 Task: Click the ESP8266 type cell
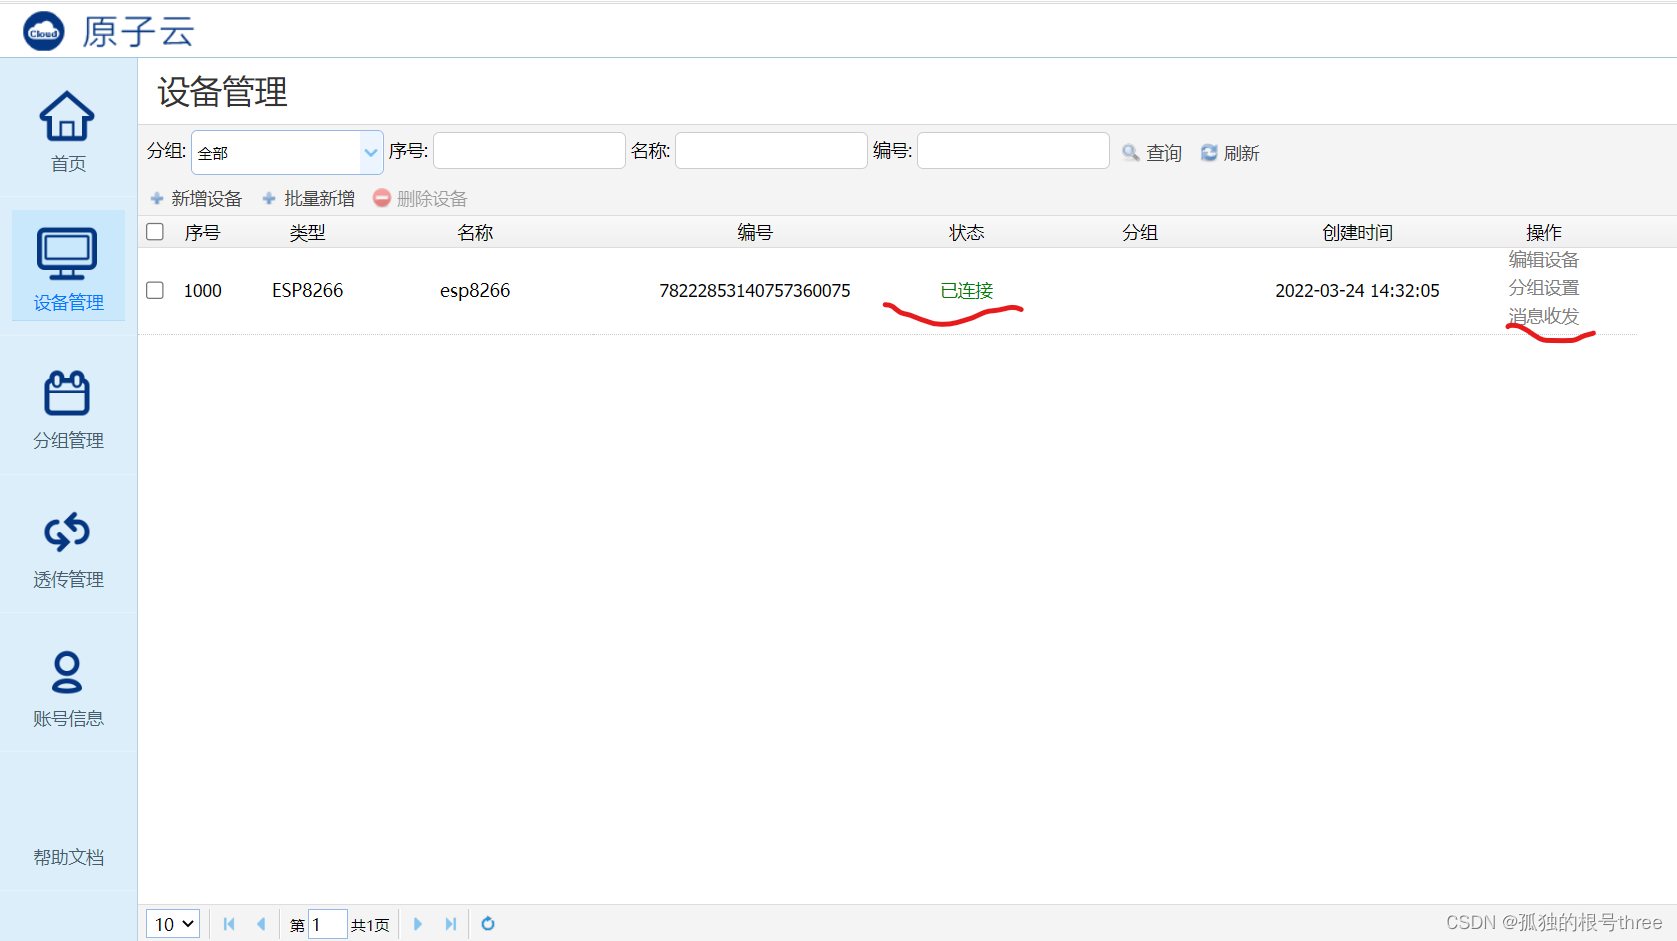(307, 291)
